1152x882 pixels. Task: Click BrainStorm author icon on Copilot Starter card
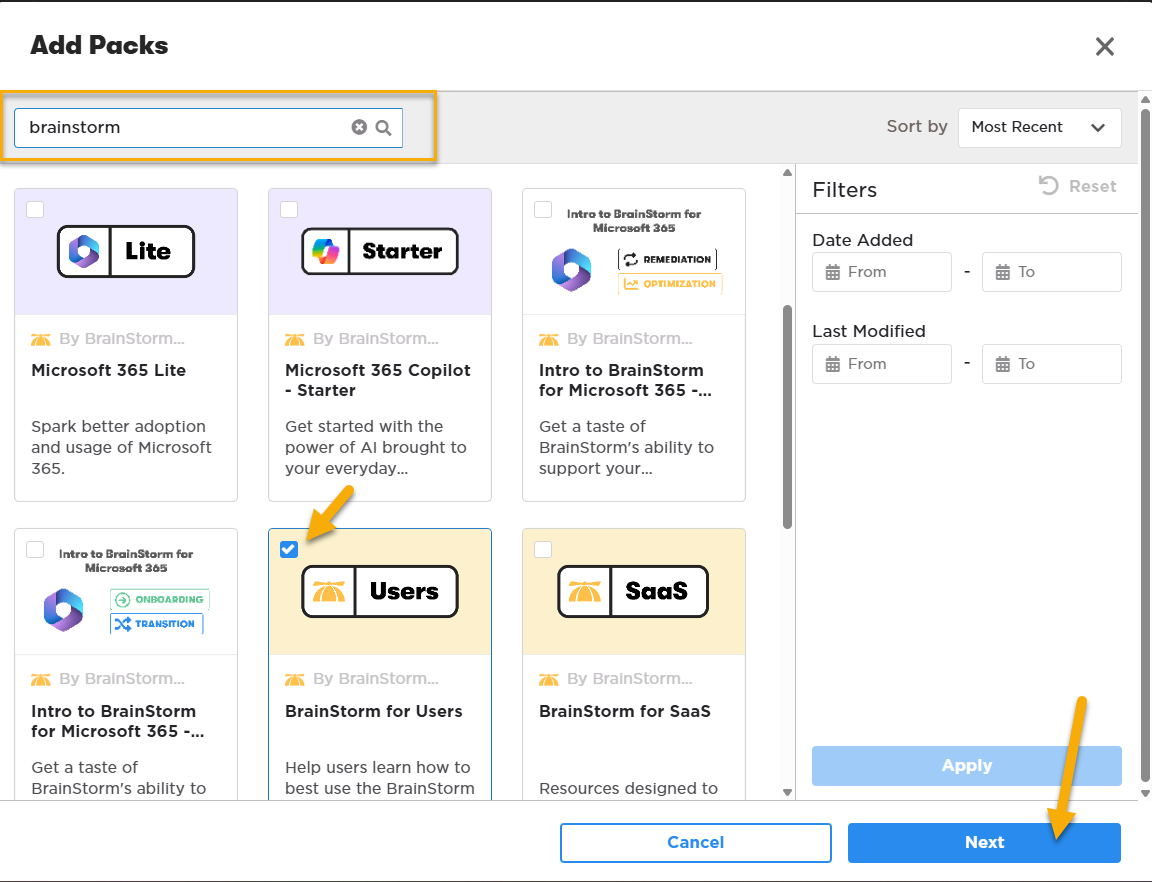(x=295, y=339)
